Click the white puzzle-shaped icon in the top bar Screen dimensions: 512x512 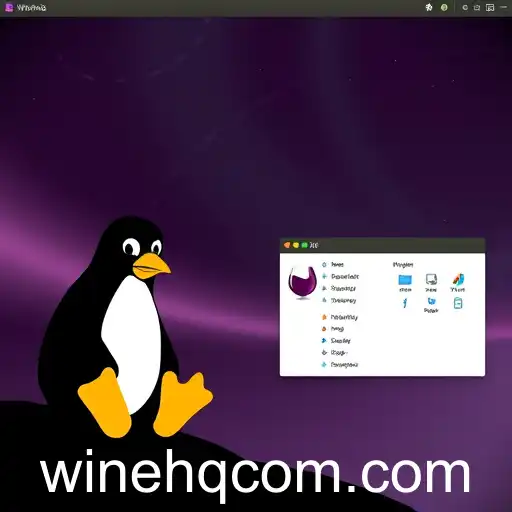pyautogui.click(x=429, y=7)
